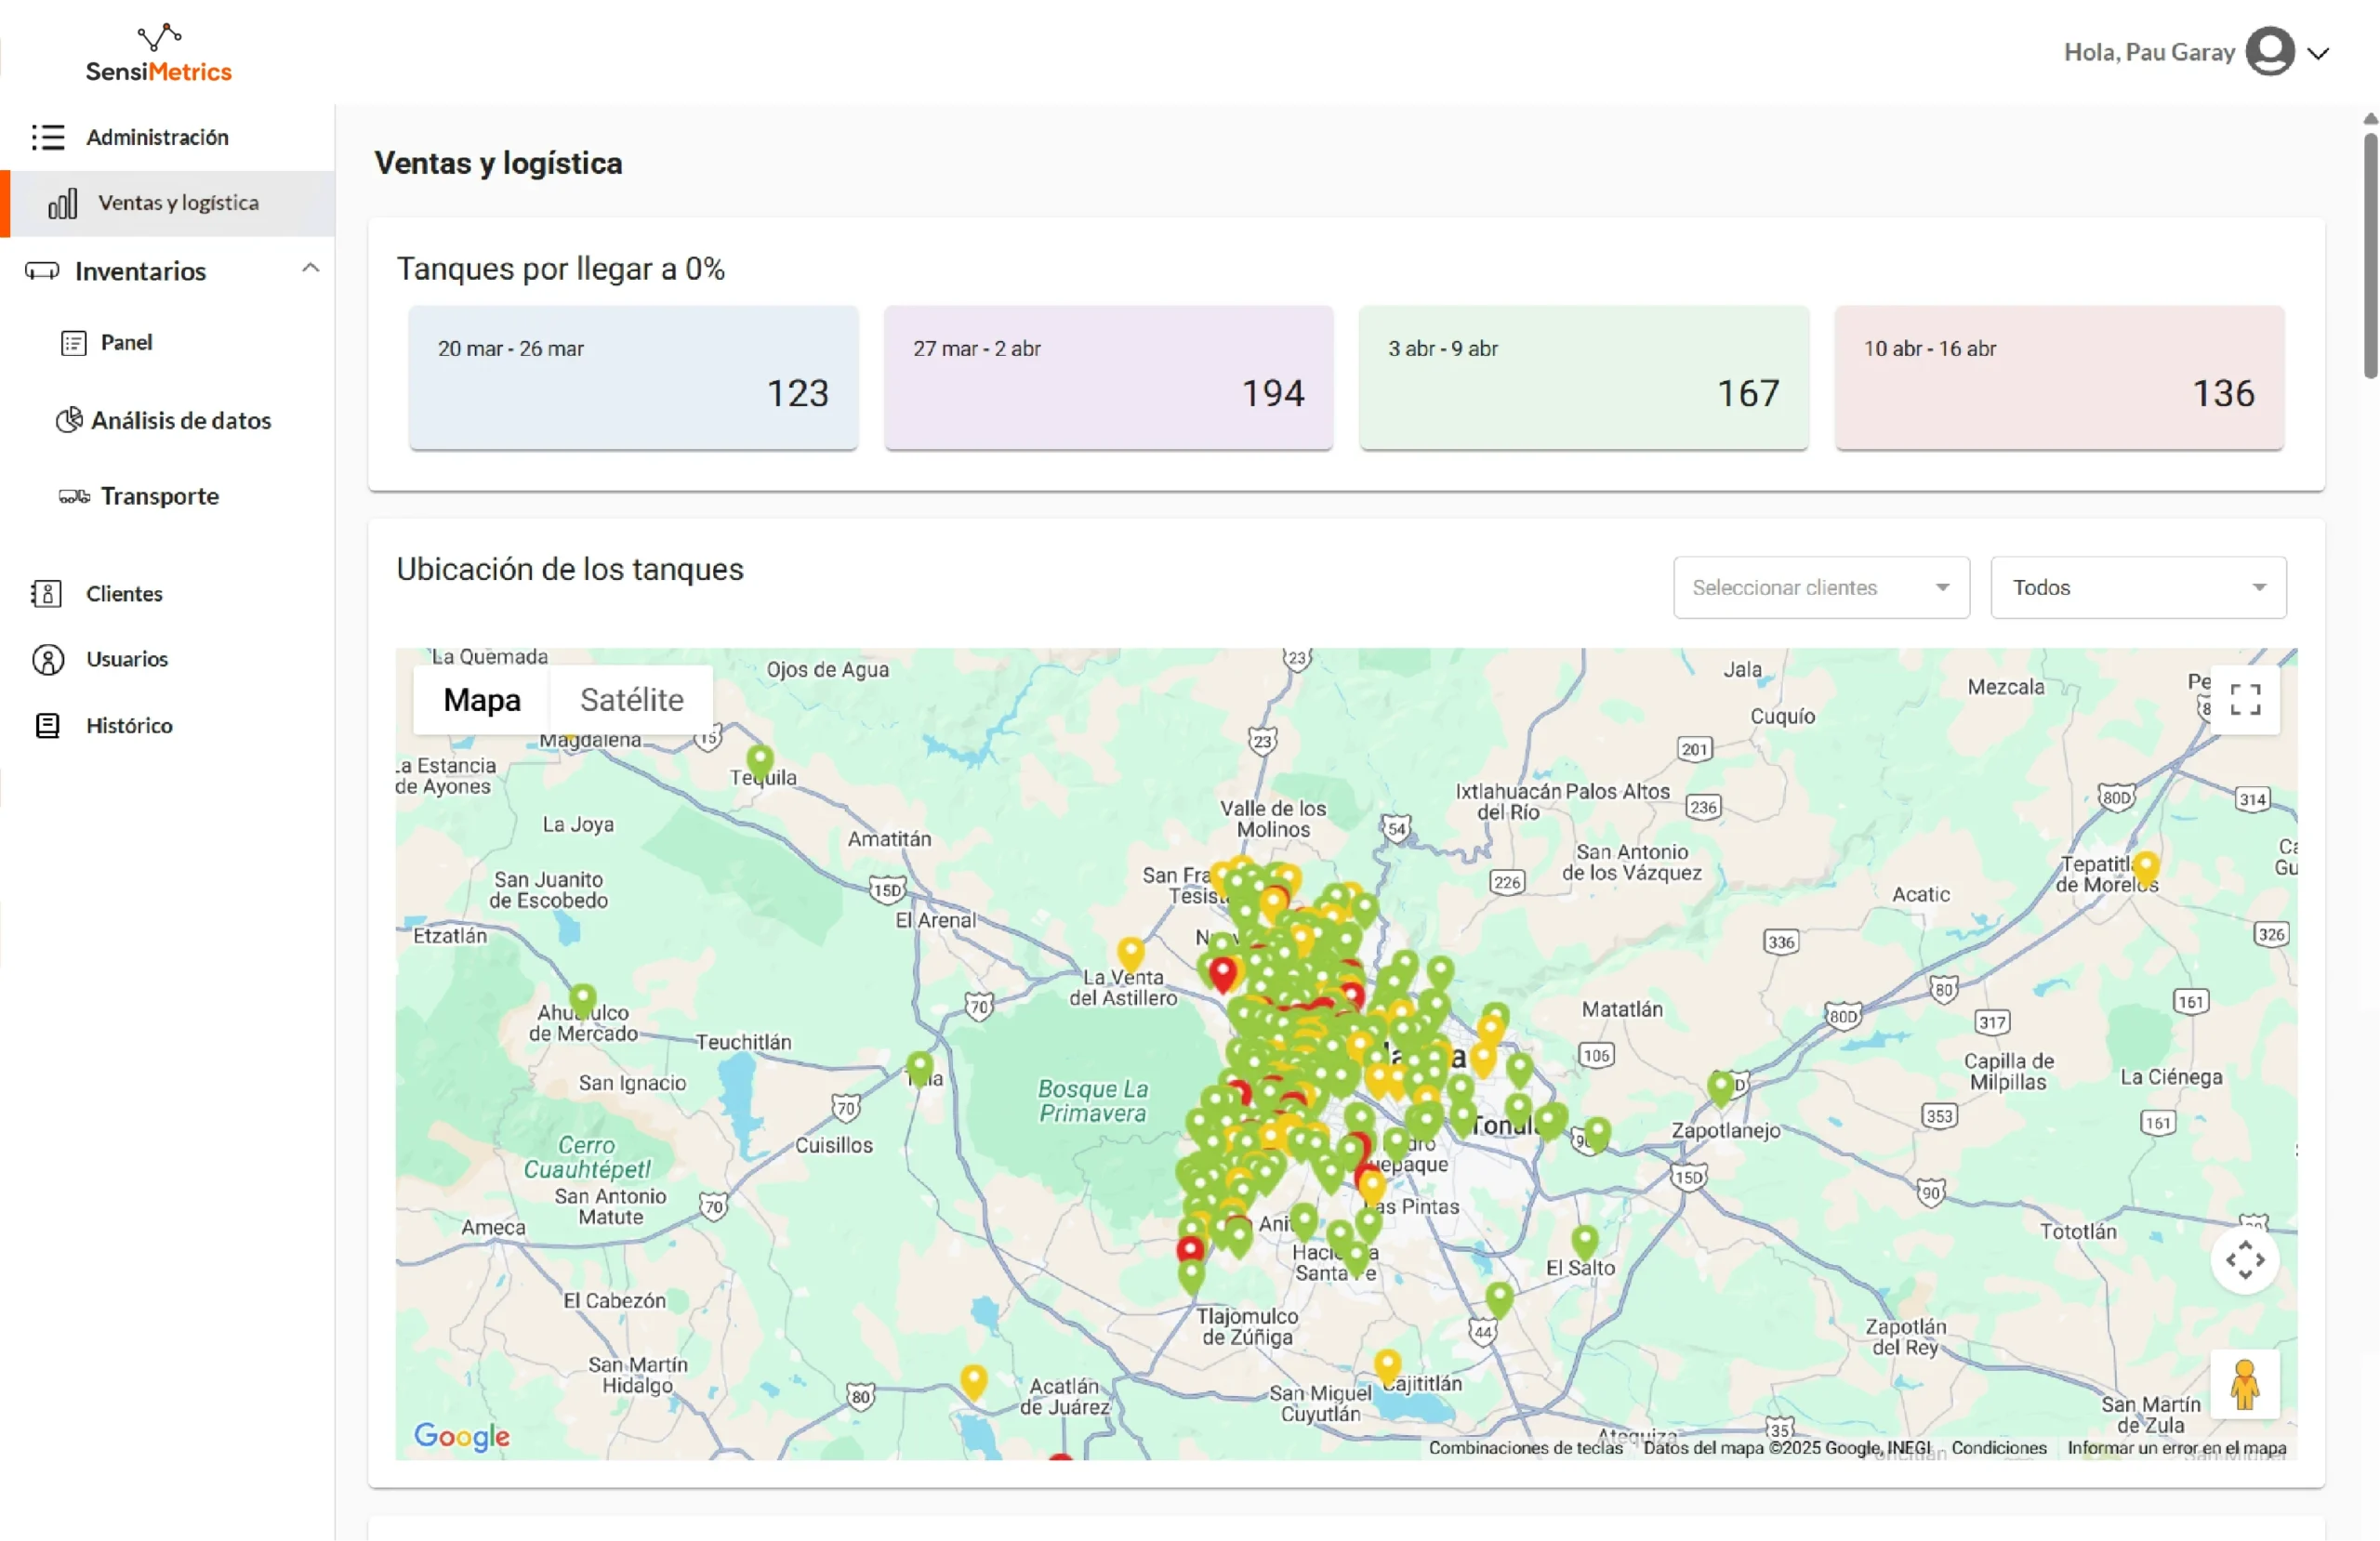
Task: Click the Google logo on the map
Action: [462, 1437]
